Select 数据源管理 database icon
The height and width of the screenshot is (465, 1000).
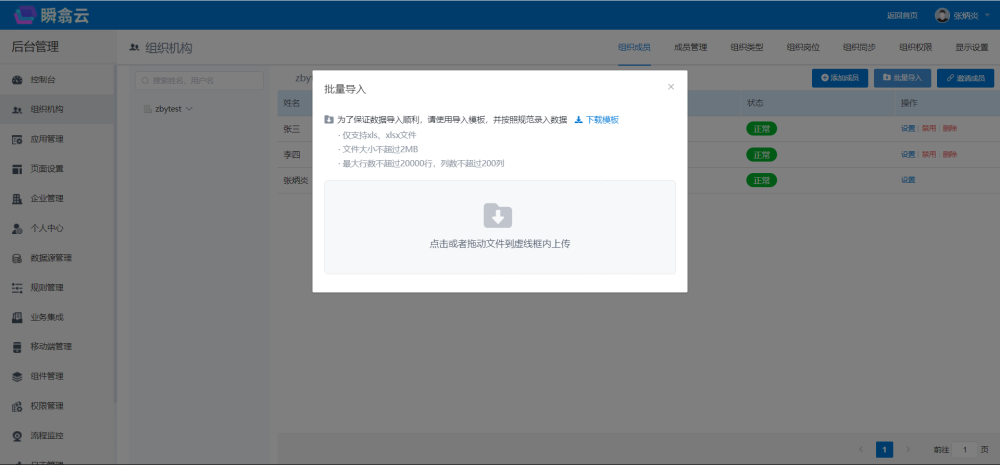pyautogui.click(x=17, y=258)
